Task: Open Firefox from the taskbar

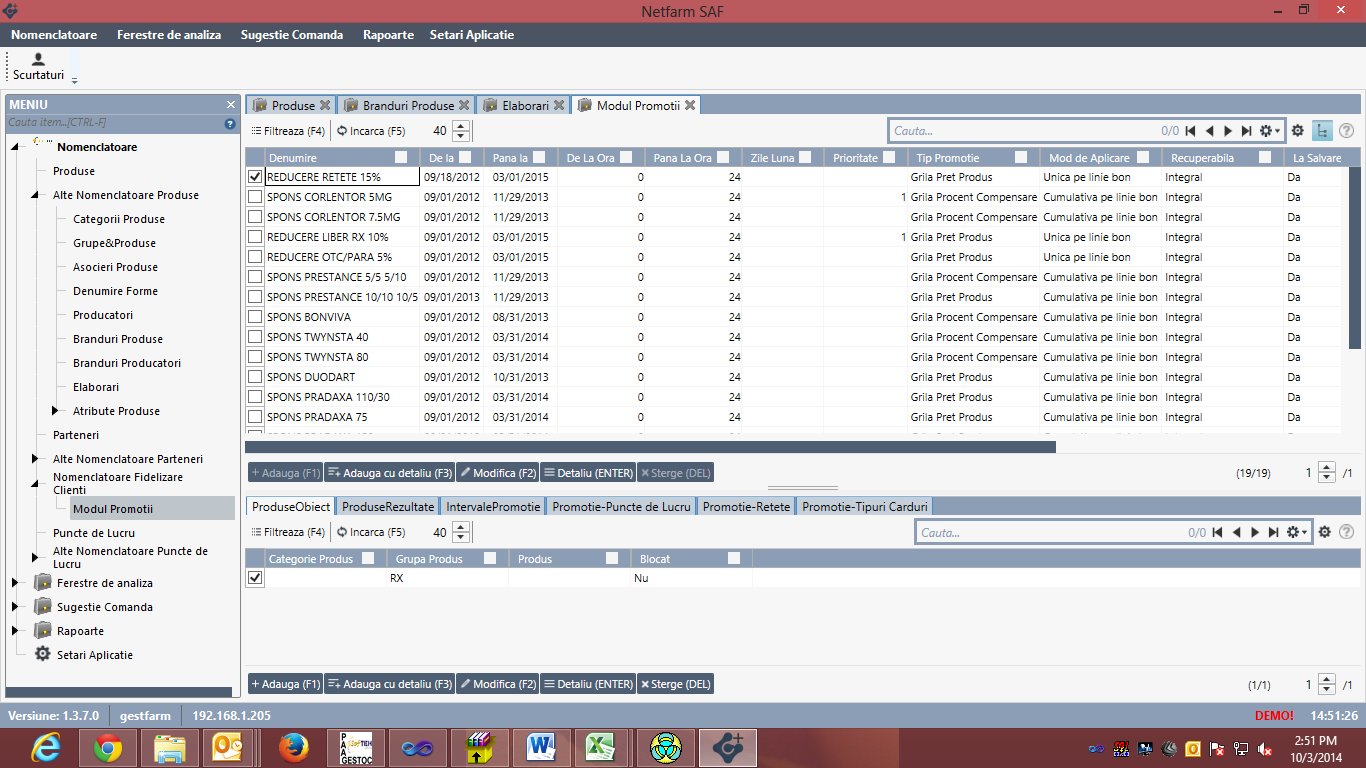Action: [x=292, y=747]
